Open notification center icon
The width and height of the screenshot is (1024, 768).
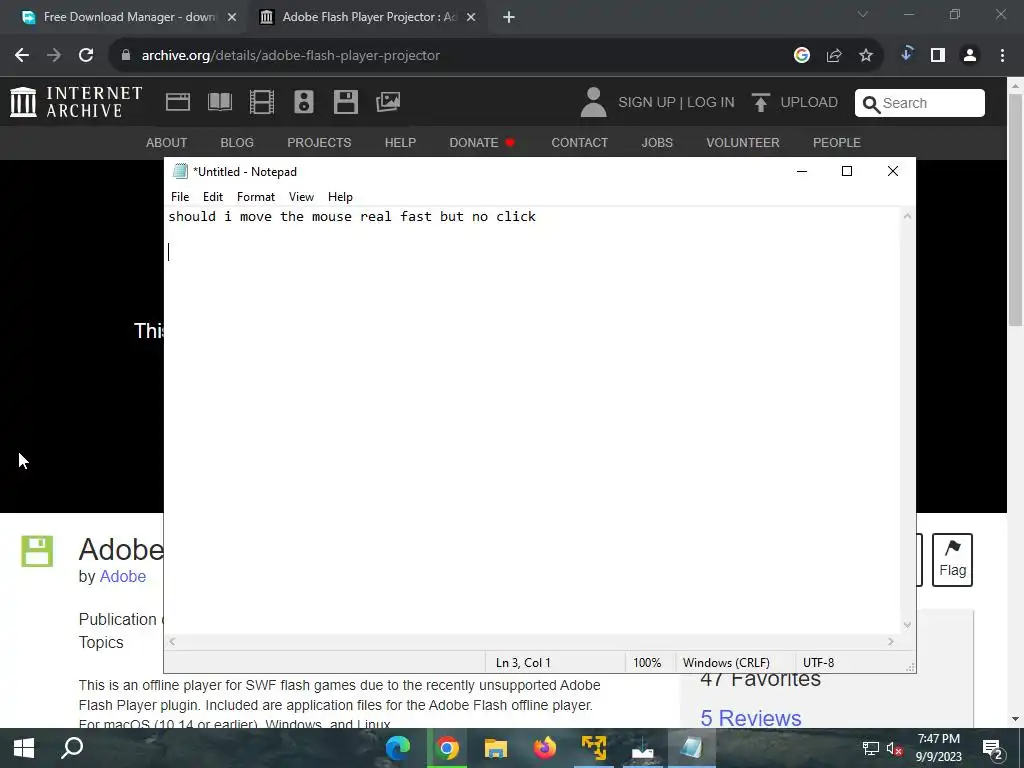(993, 748)
